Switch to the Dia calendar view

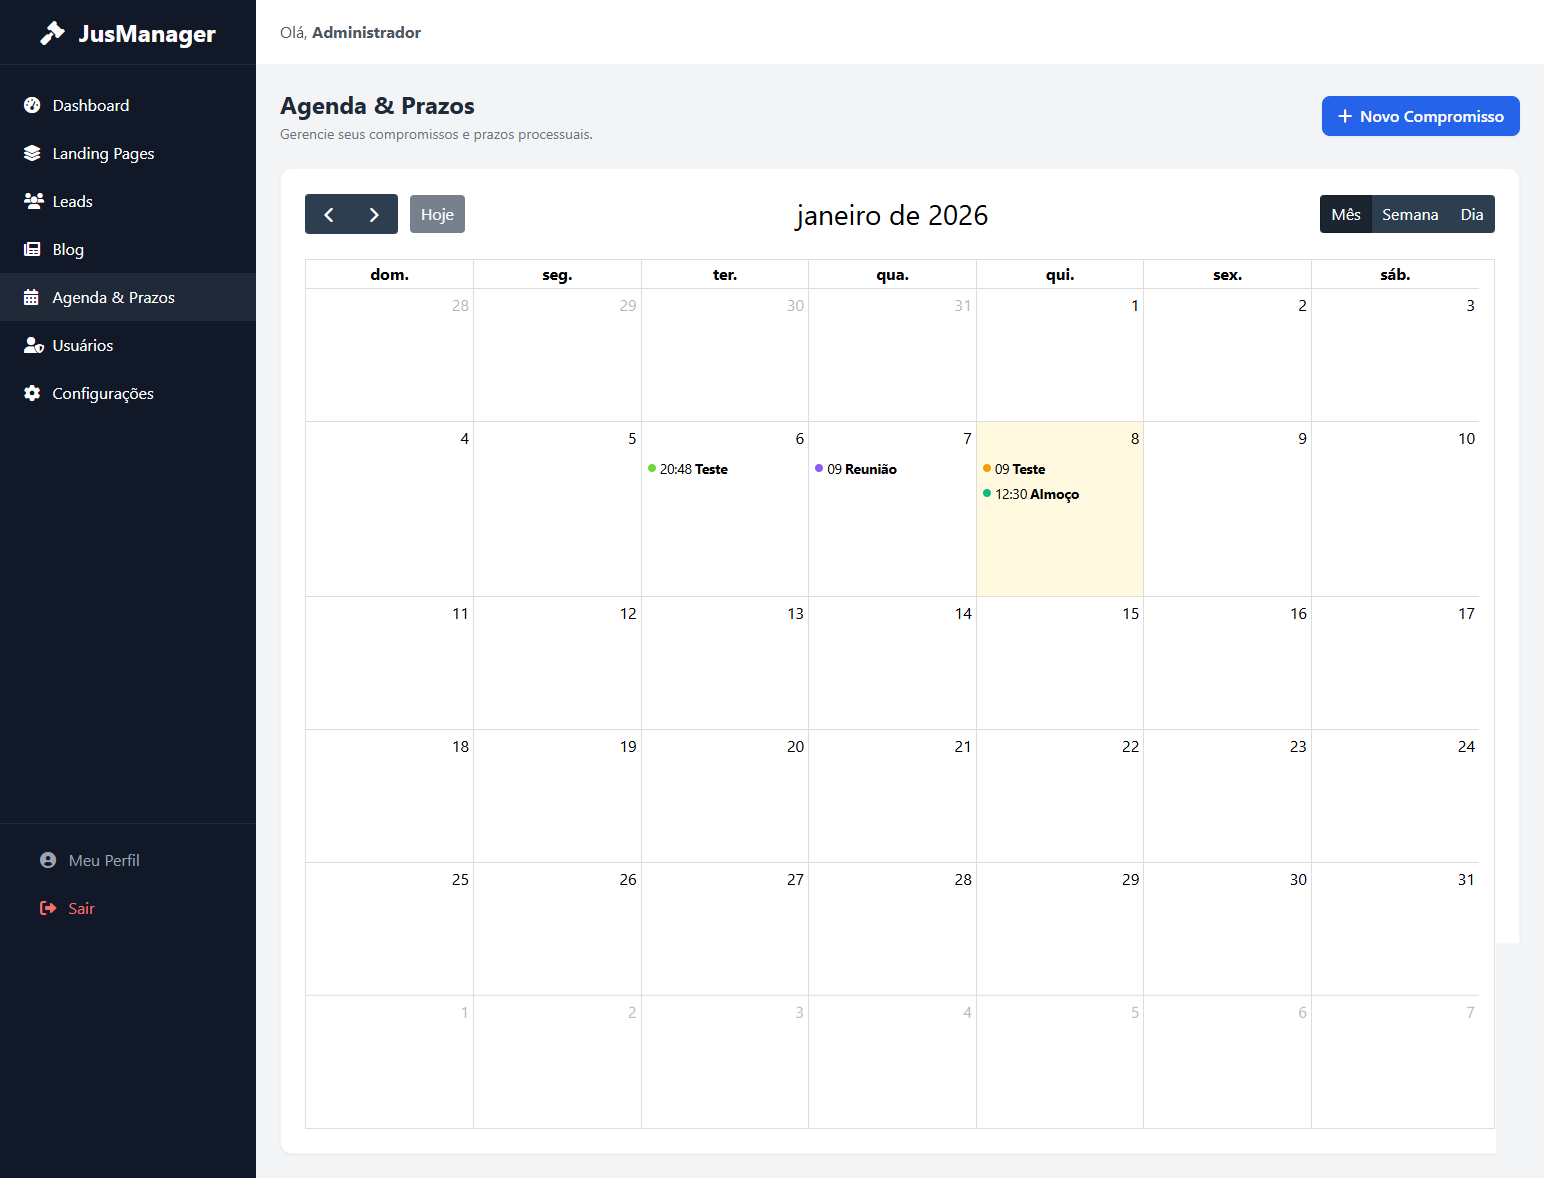[1471, 214]
